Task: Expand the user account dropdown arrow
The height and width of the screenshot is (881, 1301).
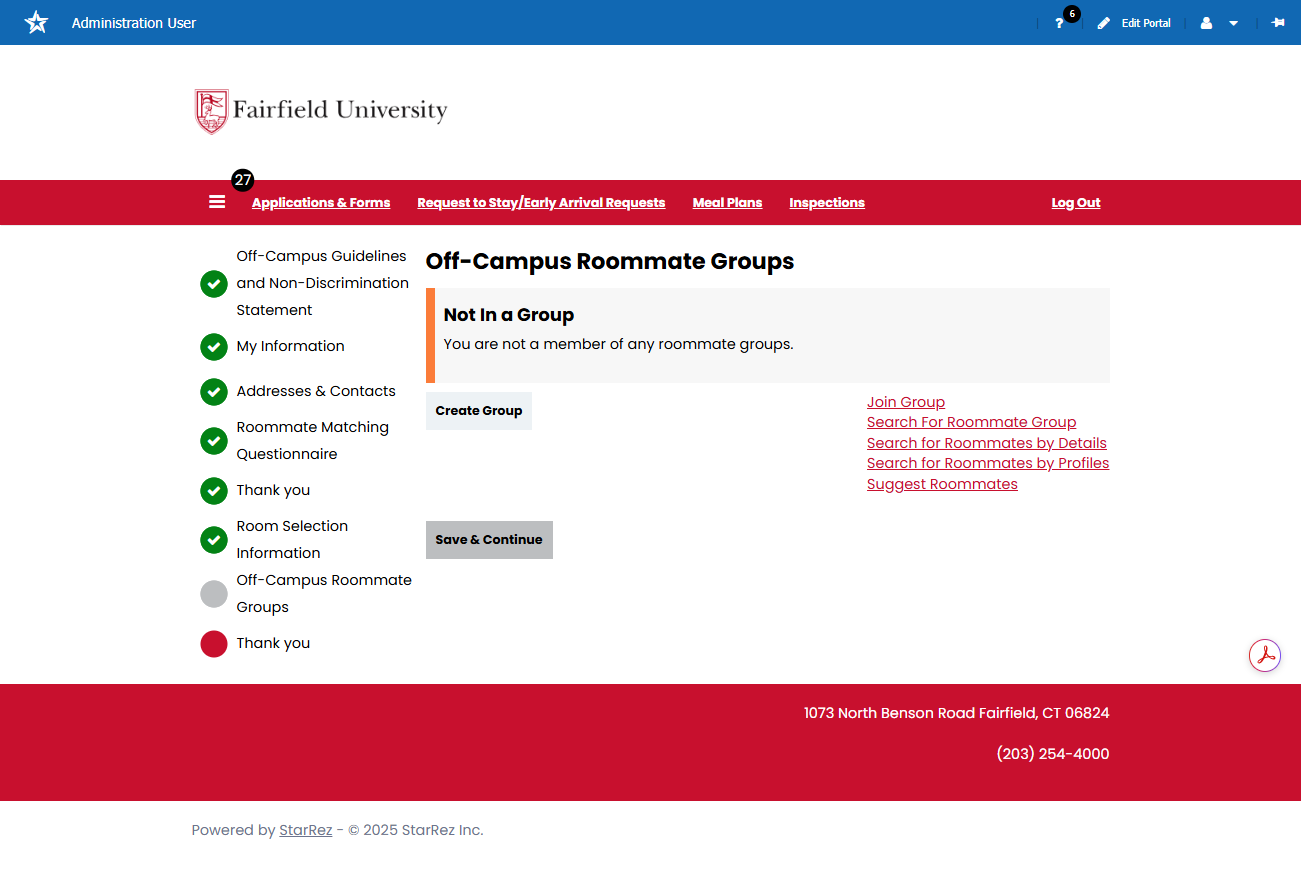Action: [x=1233, y=23]
